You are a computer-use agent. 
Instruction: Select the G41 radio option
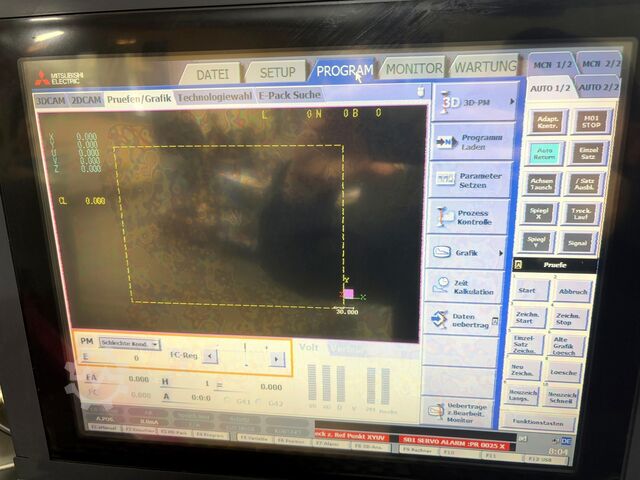pyautogui.click(x=228, y=401)
